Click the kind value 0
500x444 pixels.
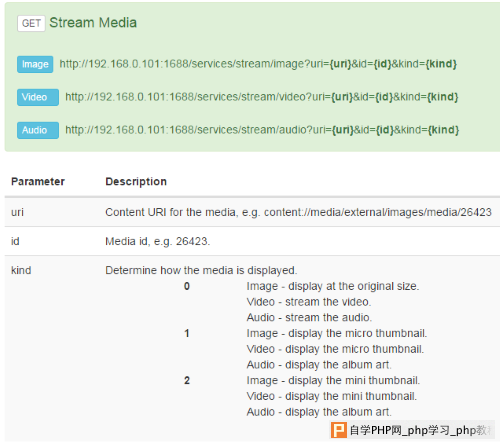pos(187,286)
